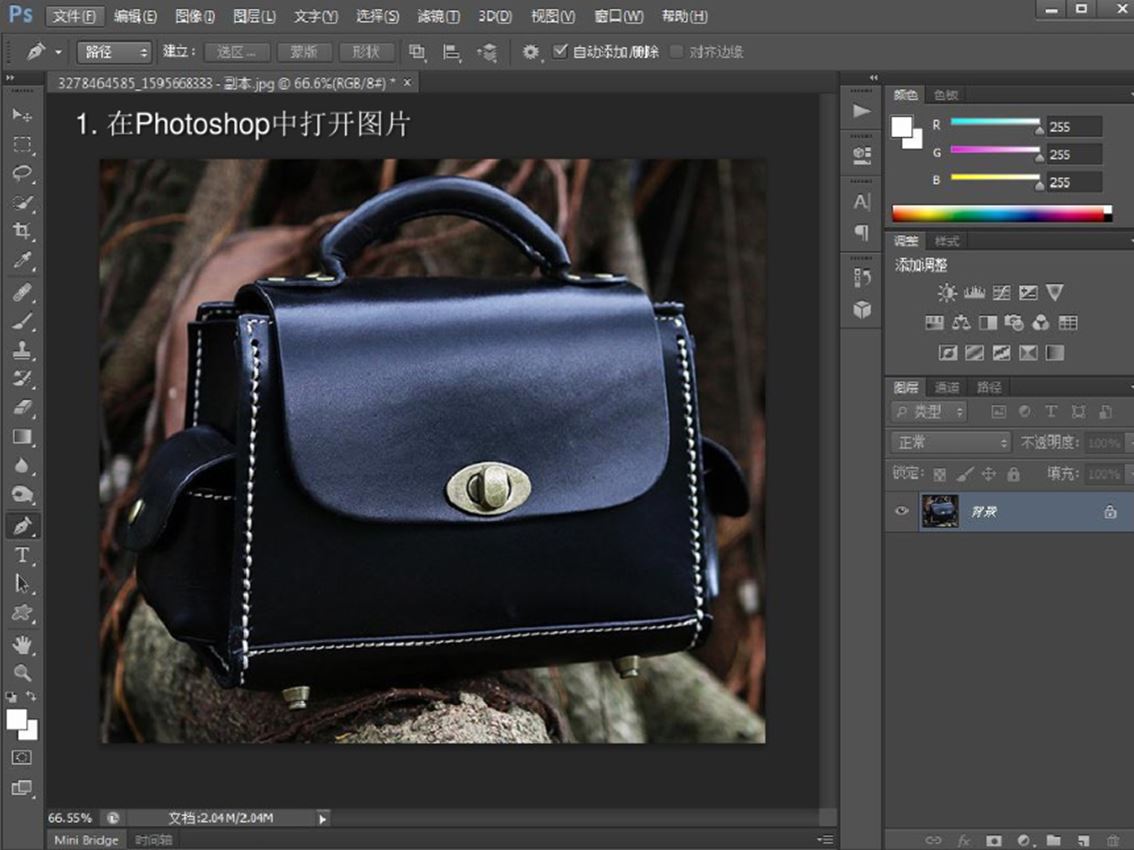Image resolution: width=1134 pixels, height=850 pixels.
Task: Expand the 类型 layer filter dropdown
Action: pyautogui.click(x=929, y=412)
